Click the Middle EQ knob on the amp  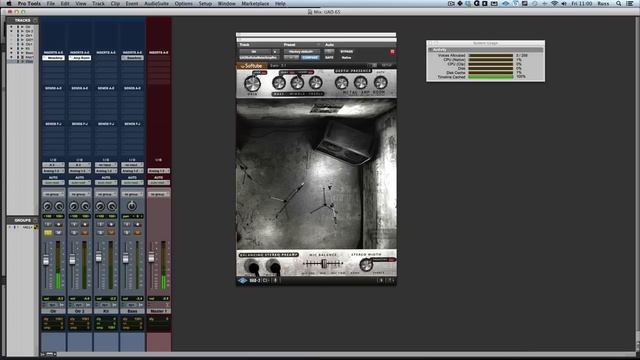pos(297,83)
